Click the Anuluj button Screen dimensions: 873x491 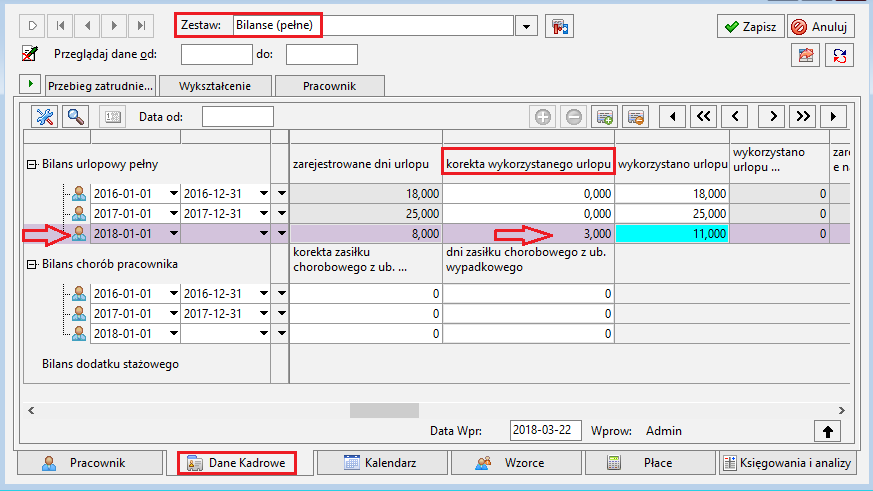click(821, 26)
